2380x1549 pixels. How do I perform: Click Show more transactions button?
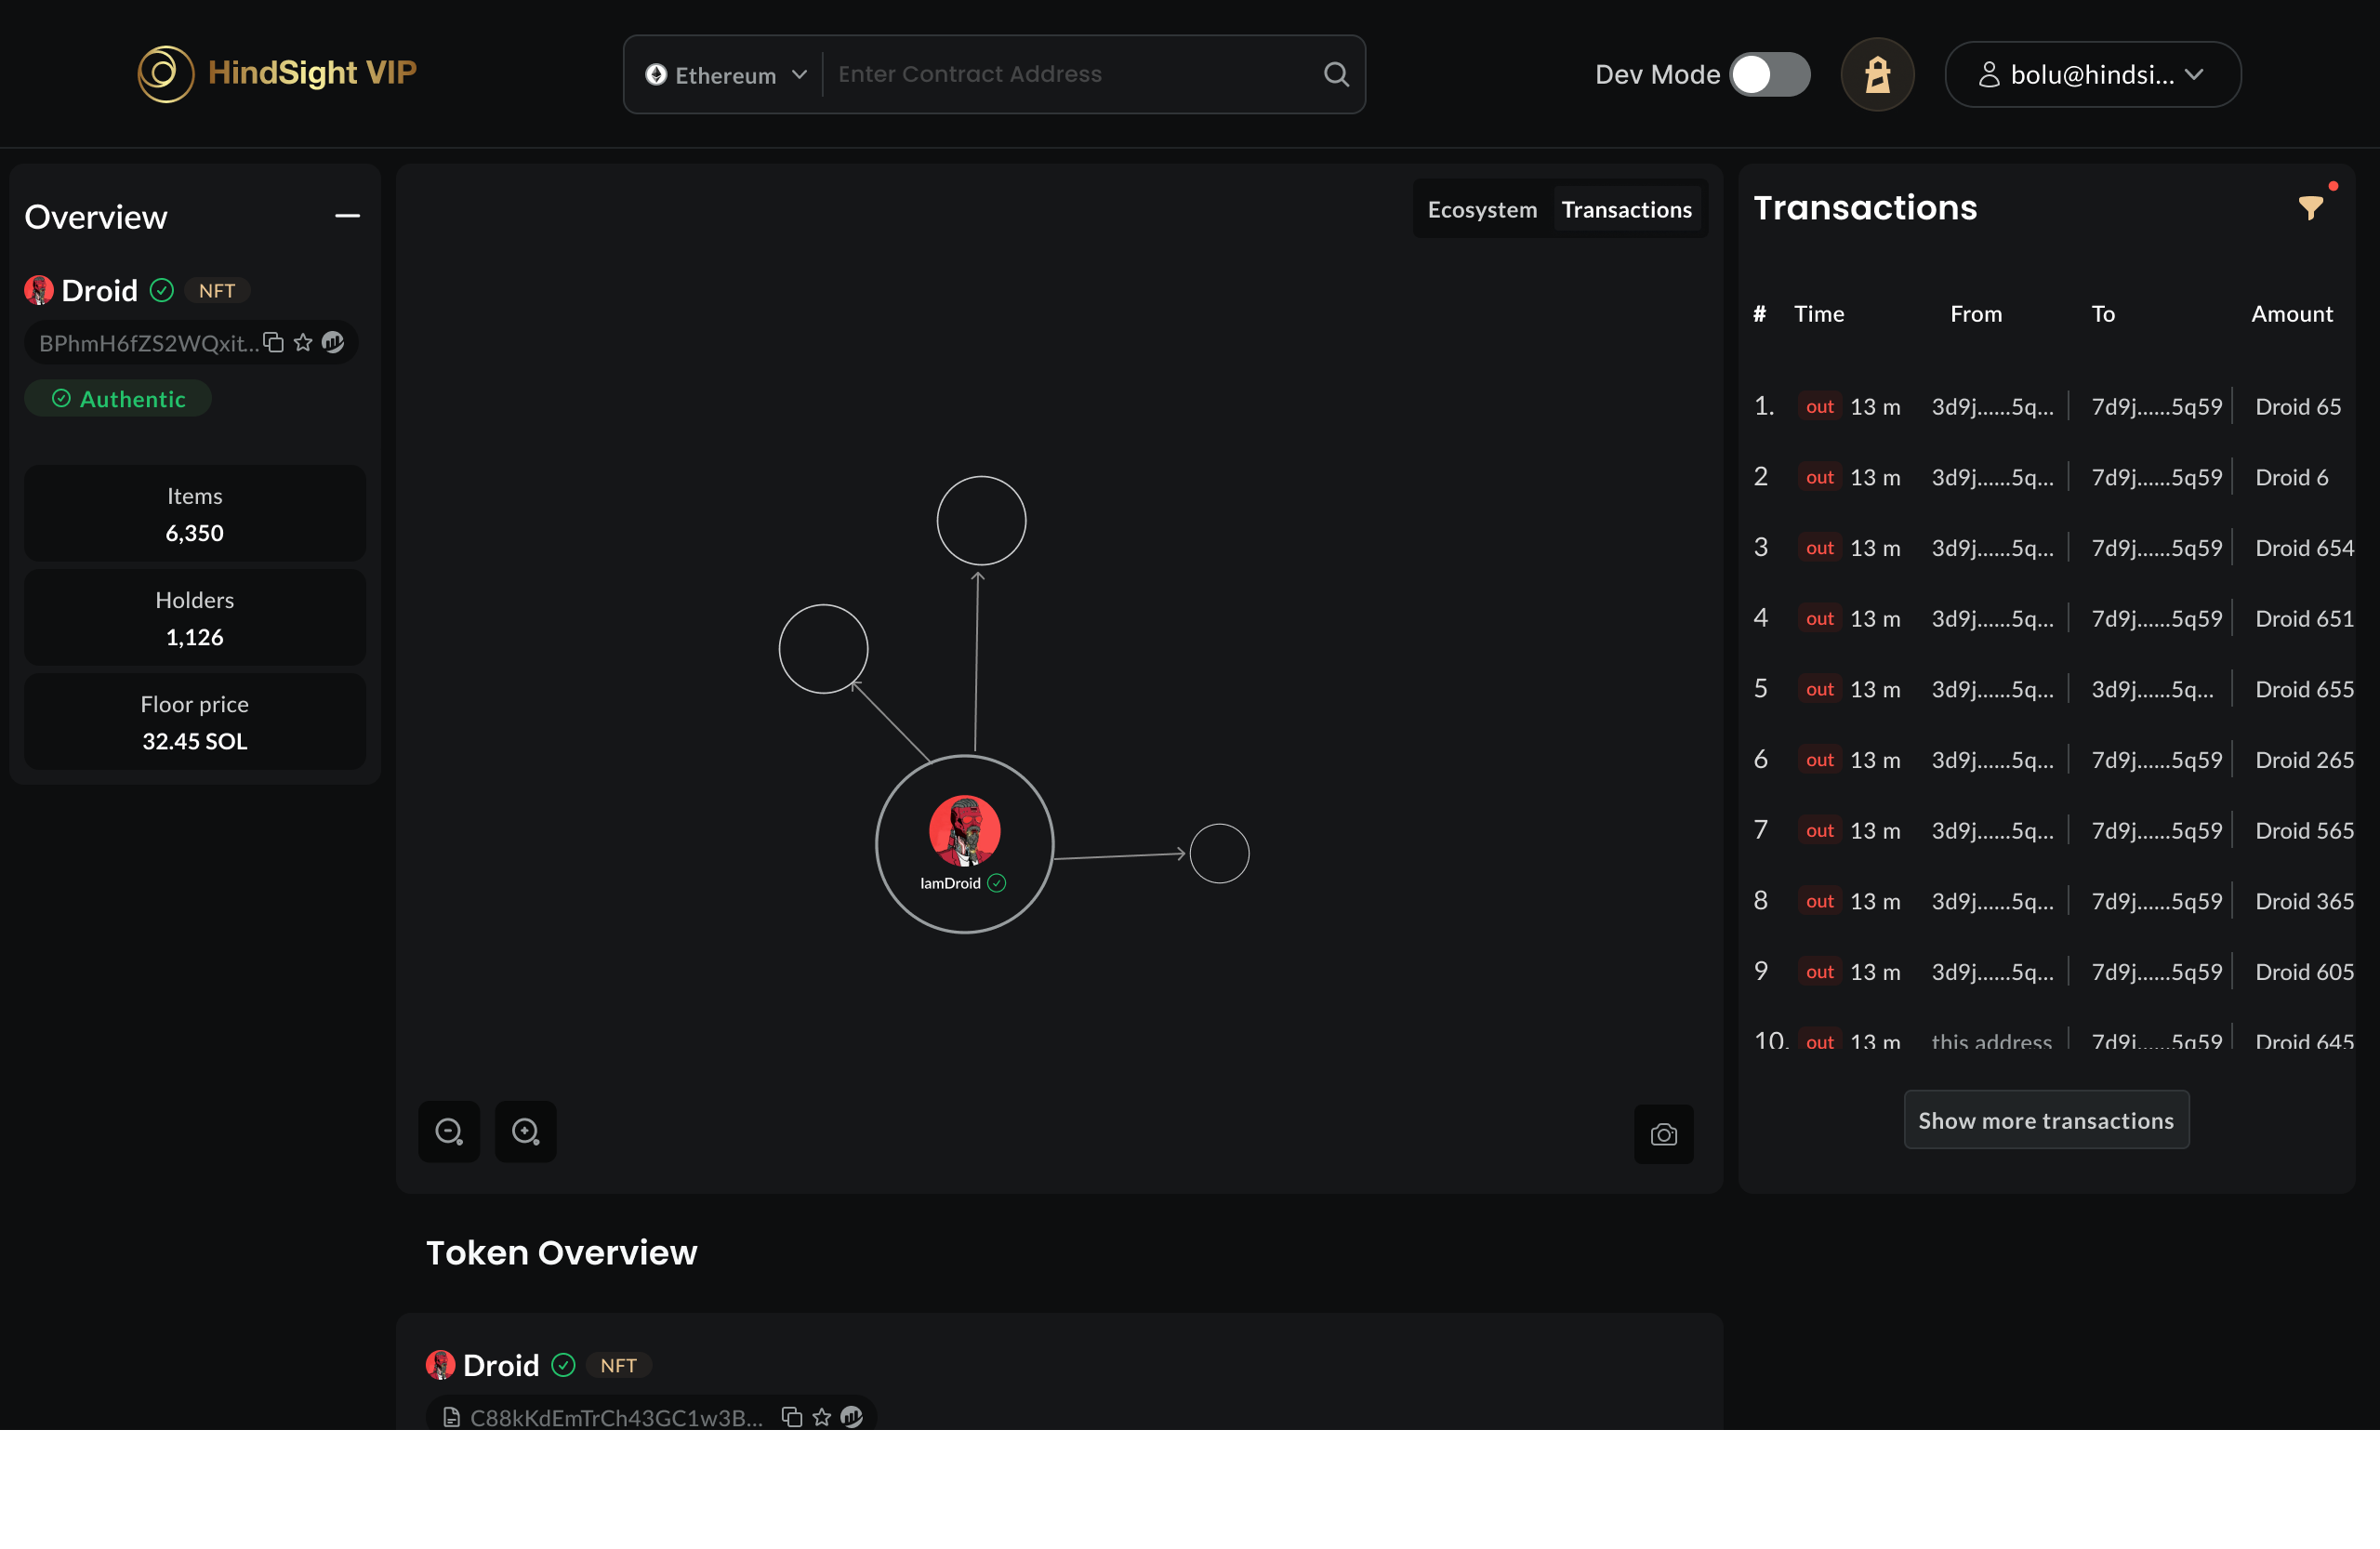[2045, 1120]
